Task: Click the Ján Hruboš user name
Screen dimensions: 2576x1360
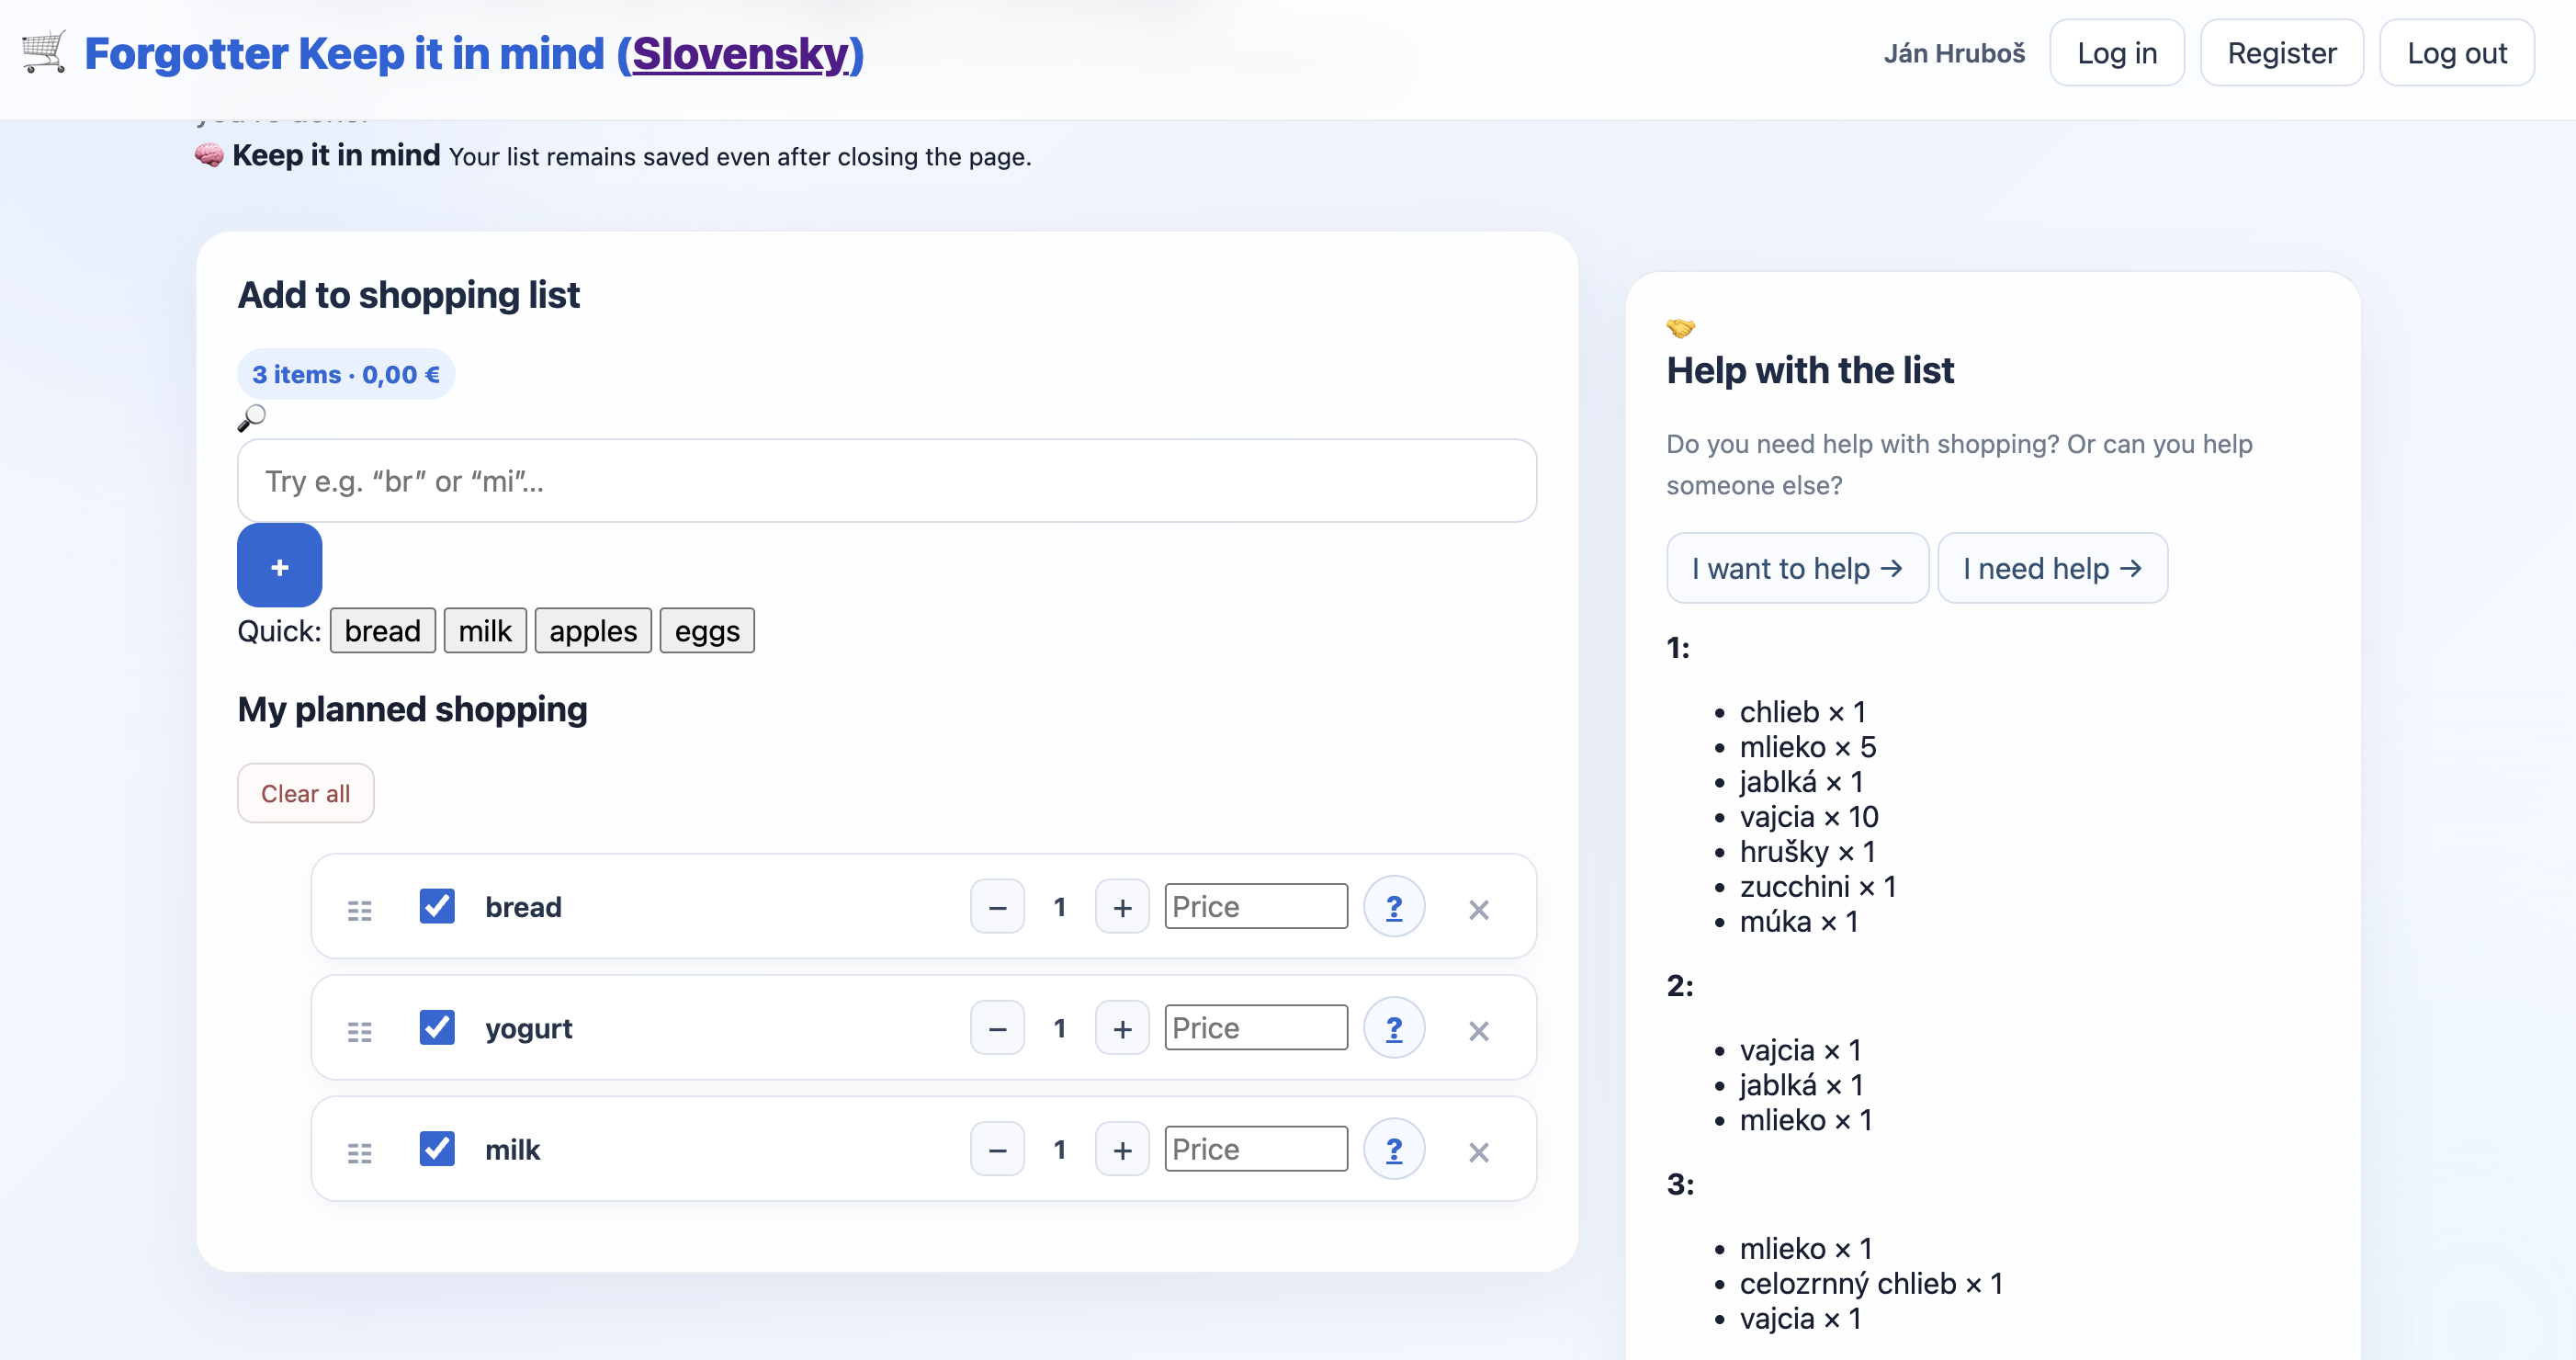Action: click(x=1954, y=53)
